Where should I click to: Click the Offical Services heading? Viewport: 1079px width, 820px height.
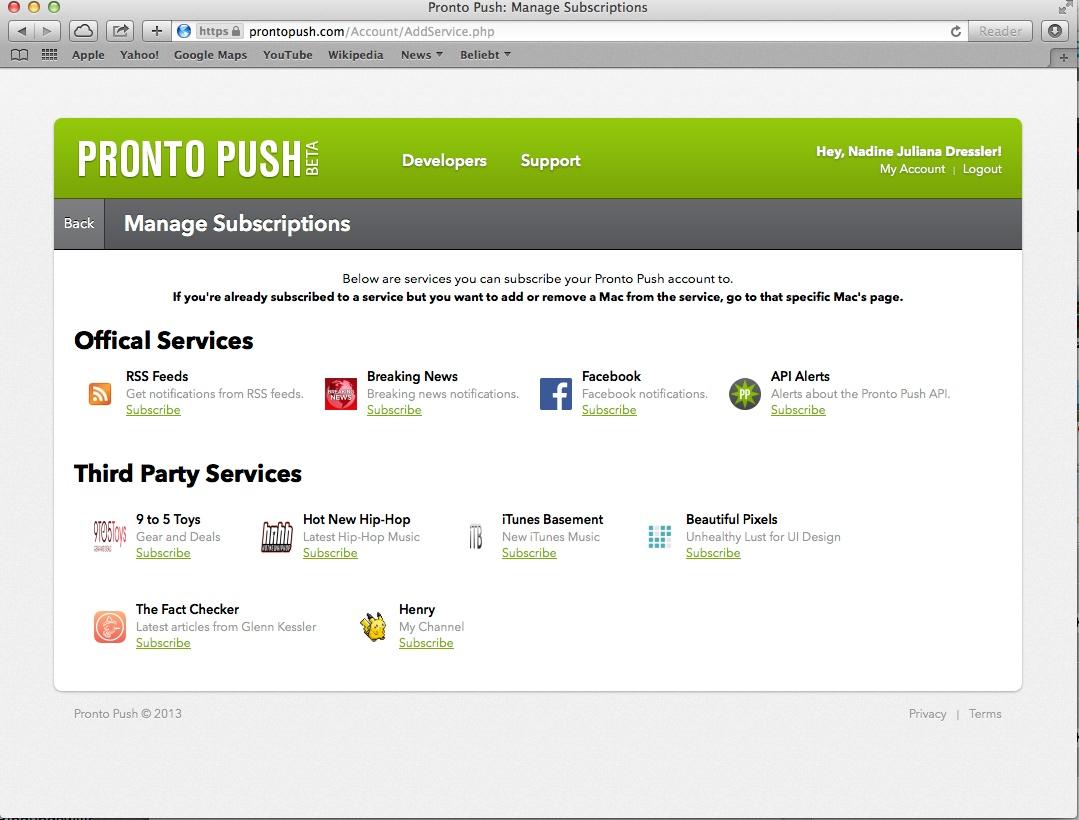pyautogui.click(x=164, y=341)
